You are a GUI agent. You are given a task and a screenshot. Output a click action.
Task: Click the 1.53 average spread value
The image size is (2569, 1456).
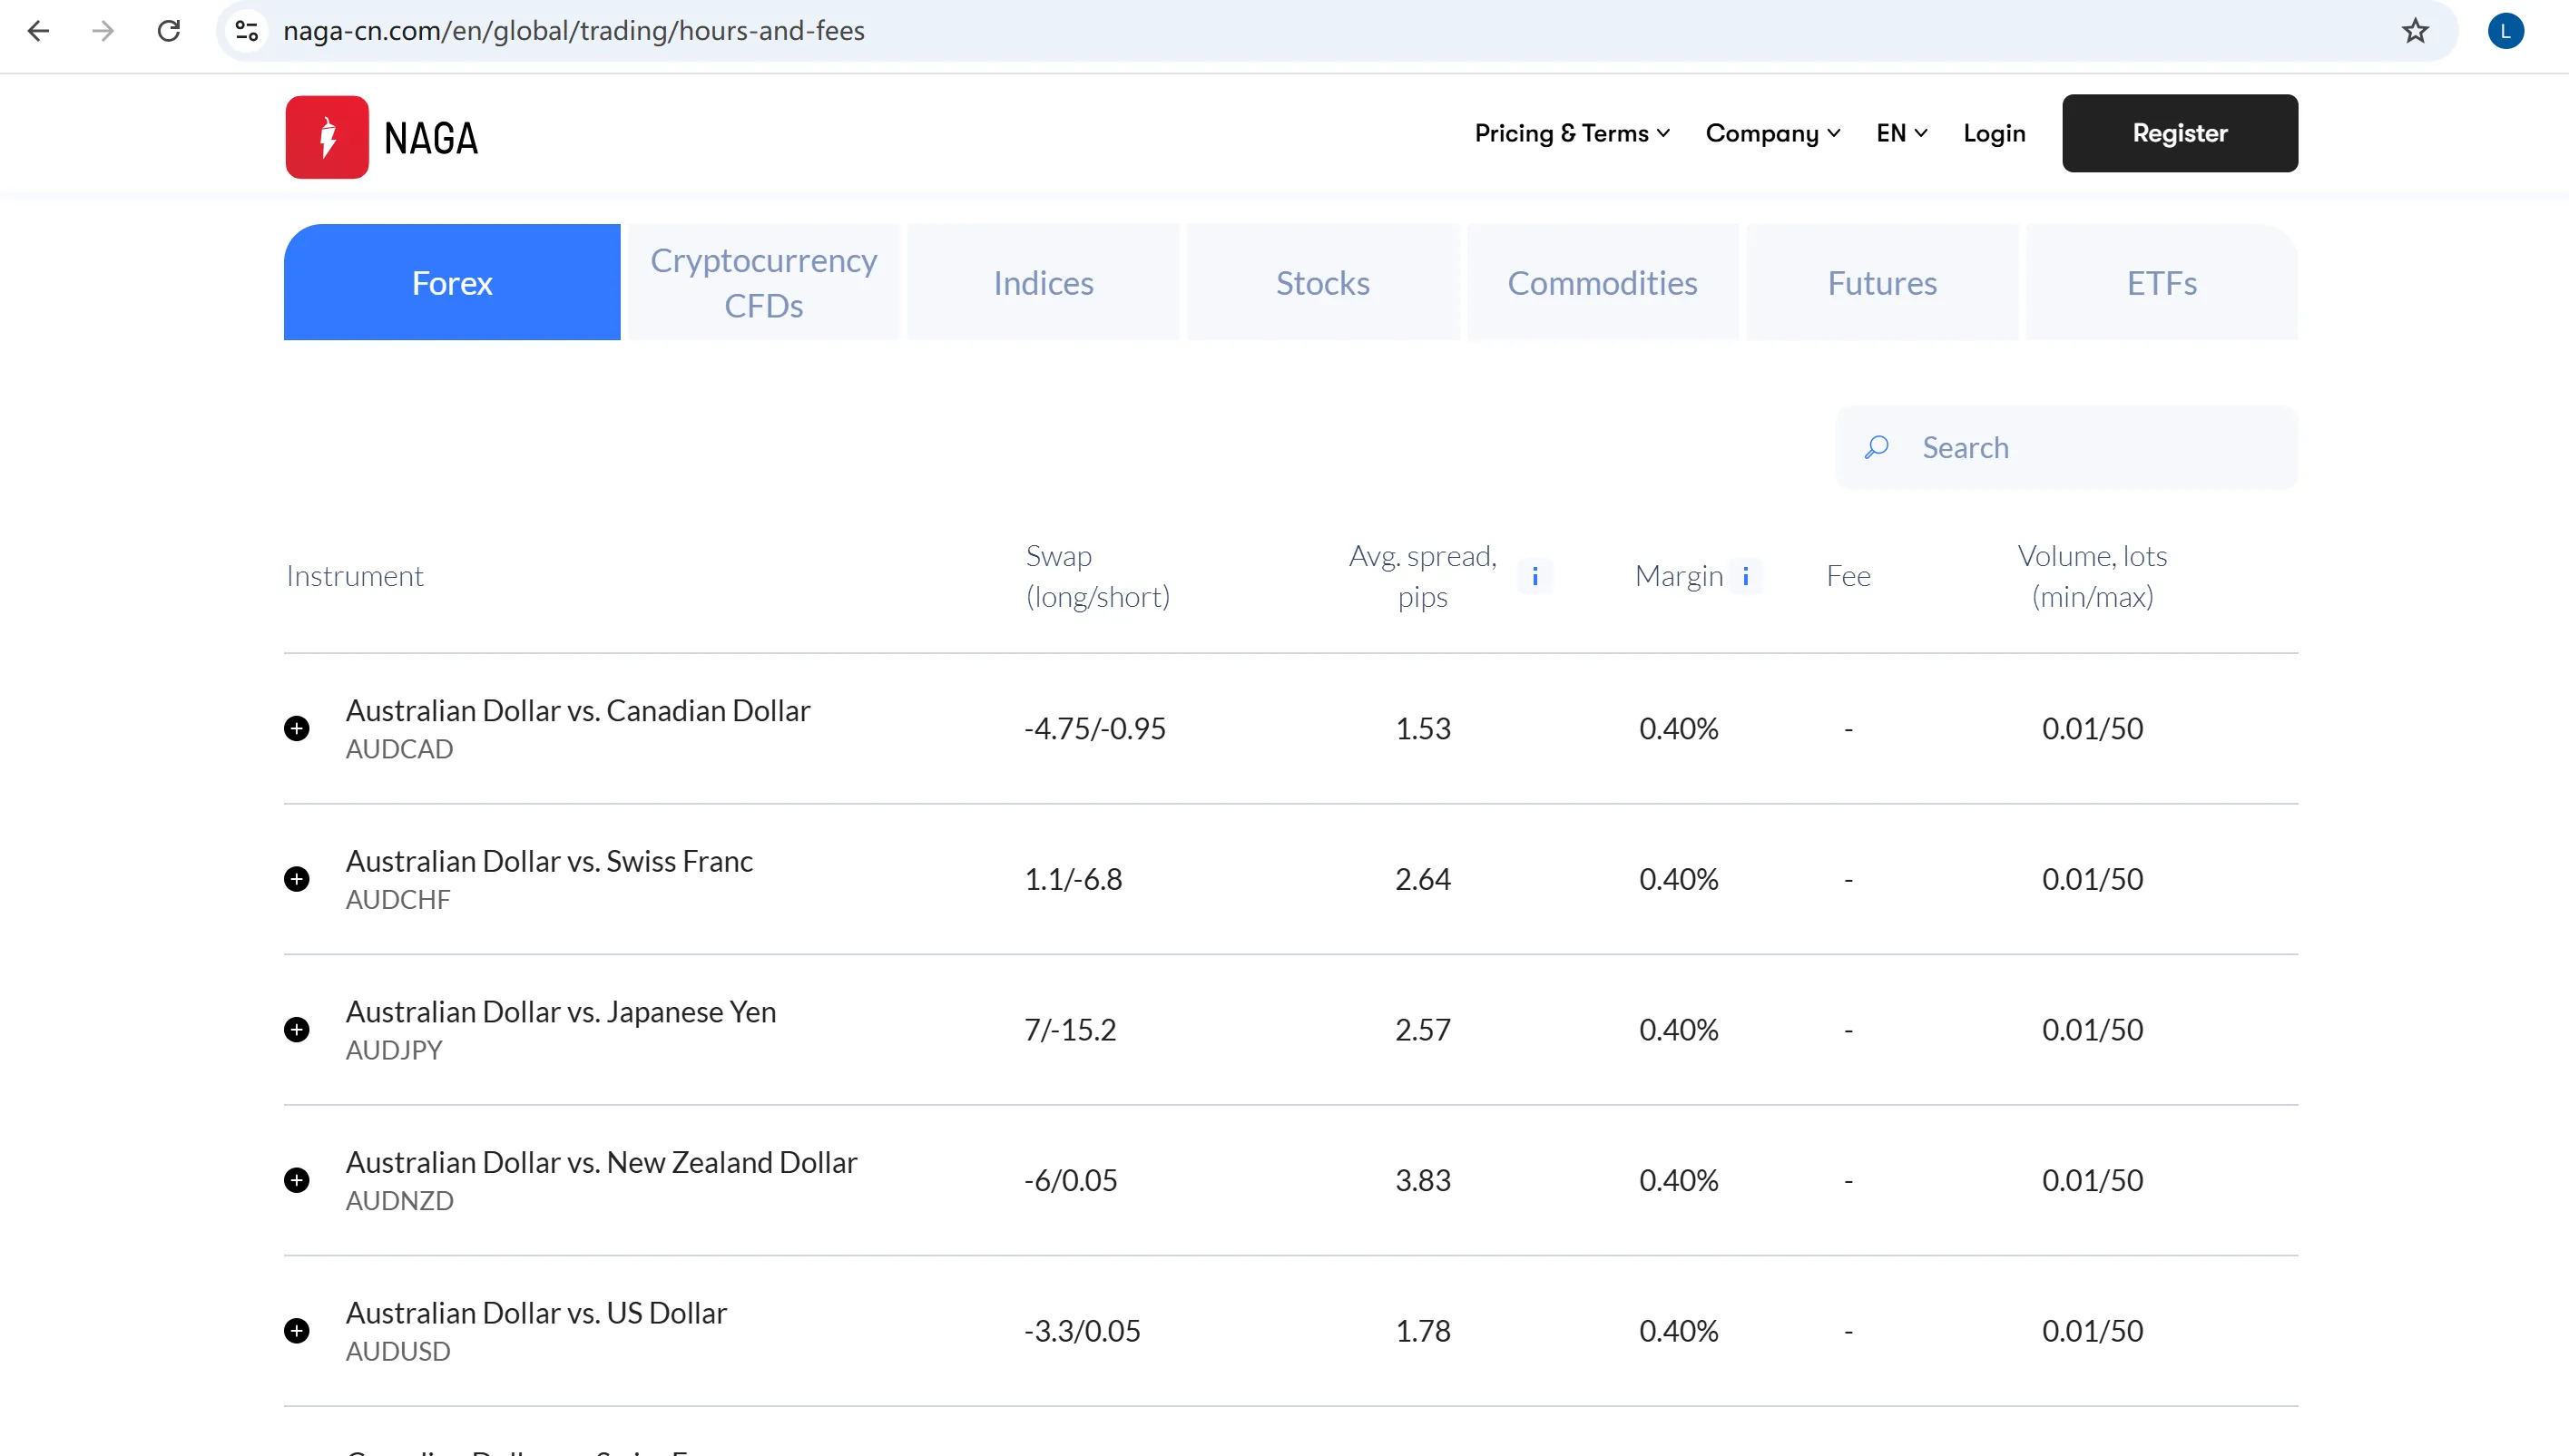pos(1423,728)
